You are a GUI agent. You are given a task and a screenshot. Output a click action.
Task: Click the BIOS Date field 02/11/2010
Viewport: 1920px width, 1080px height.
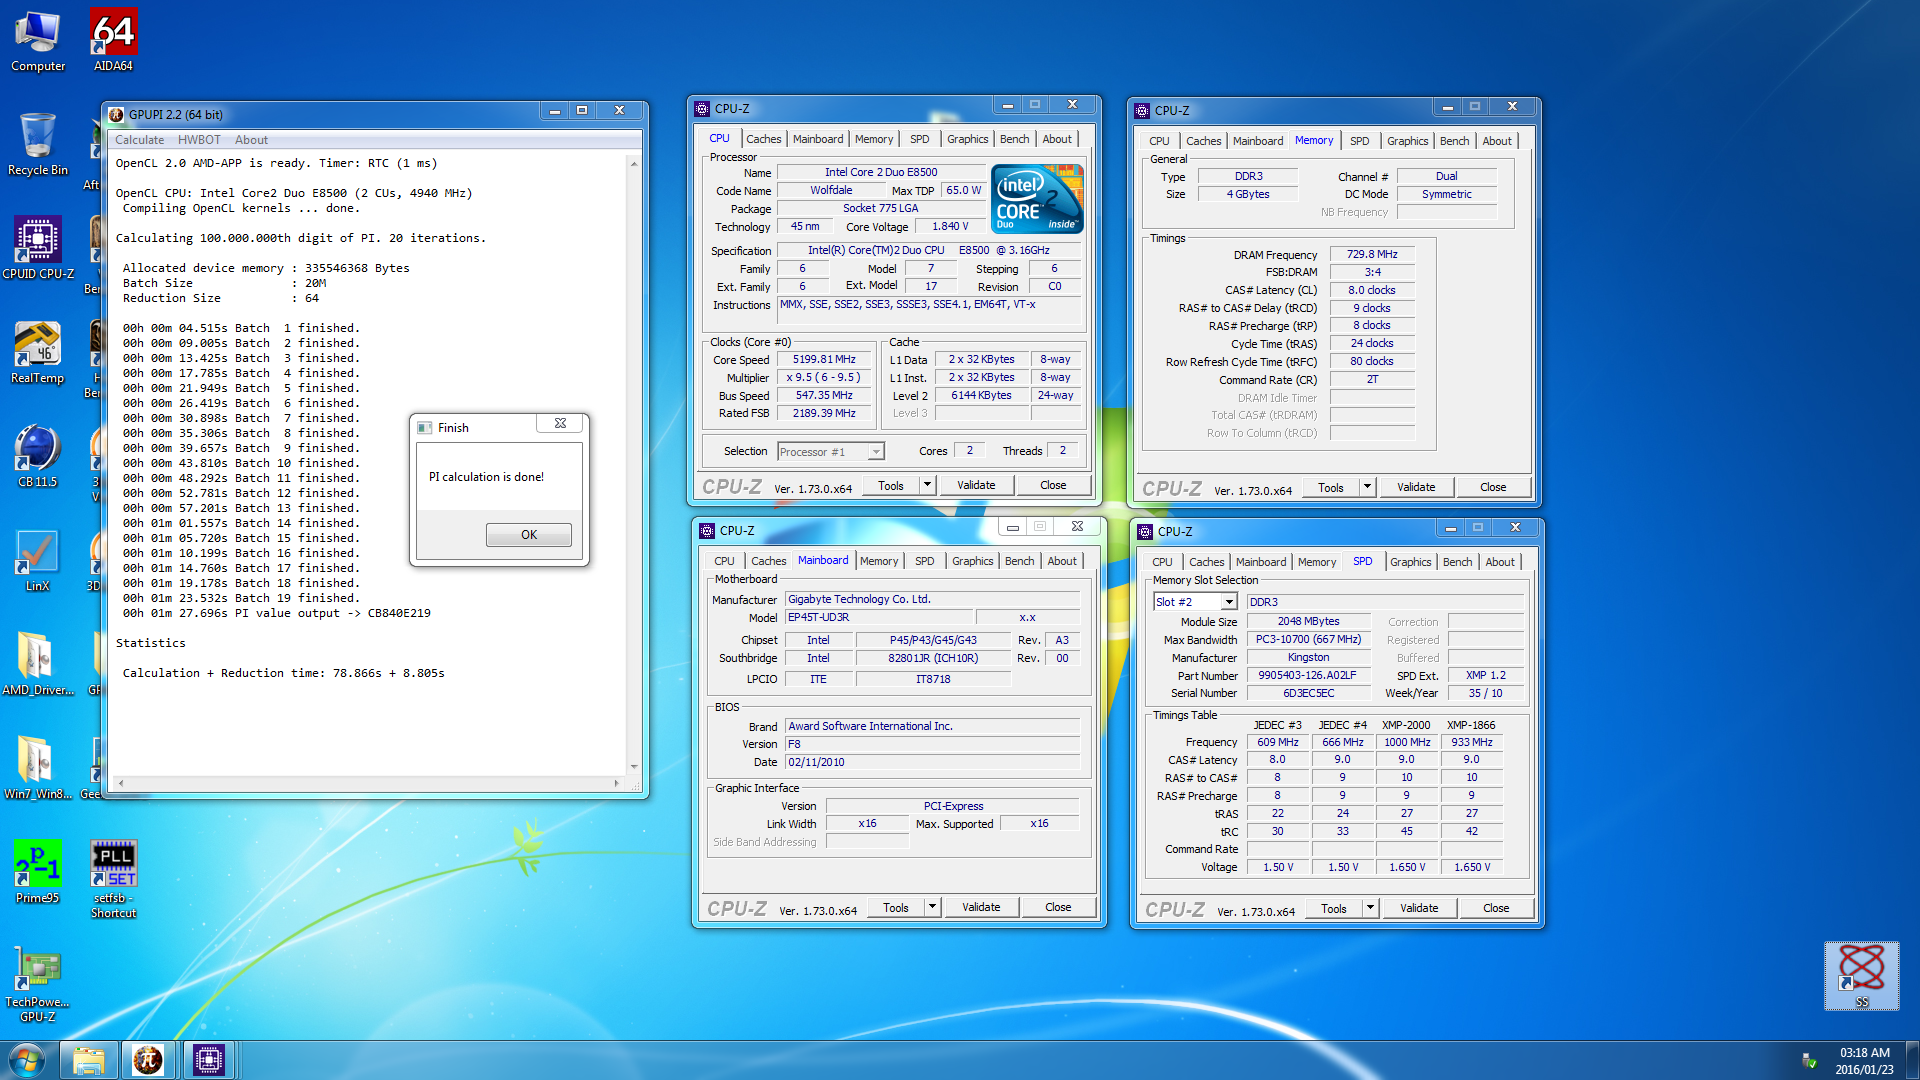click(932, 762)
